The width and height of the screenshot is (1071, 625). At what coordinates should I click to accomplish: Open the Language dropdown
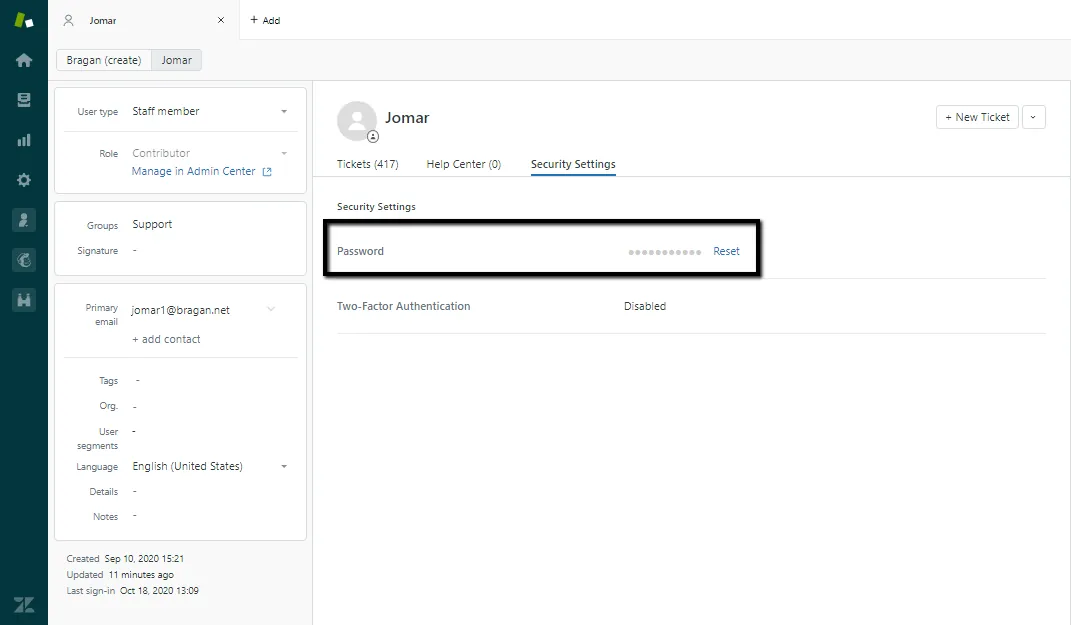[x=284, y=467]
